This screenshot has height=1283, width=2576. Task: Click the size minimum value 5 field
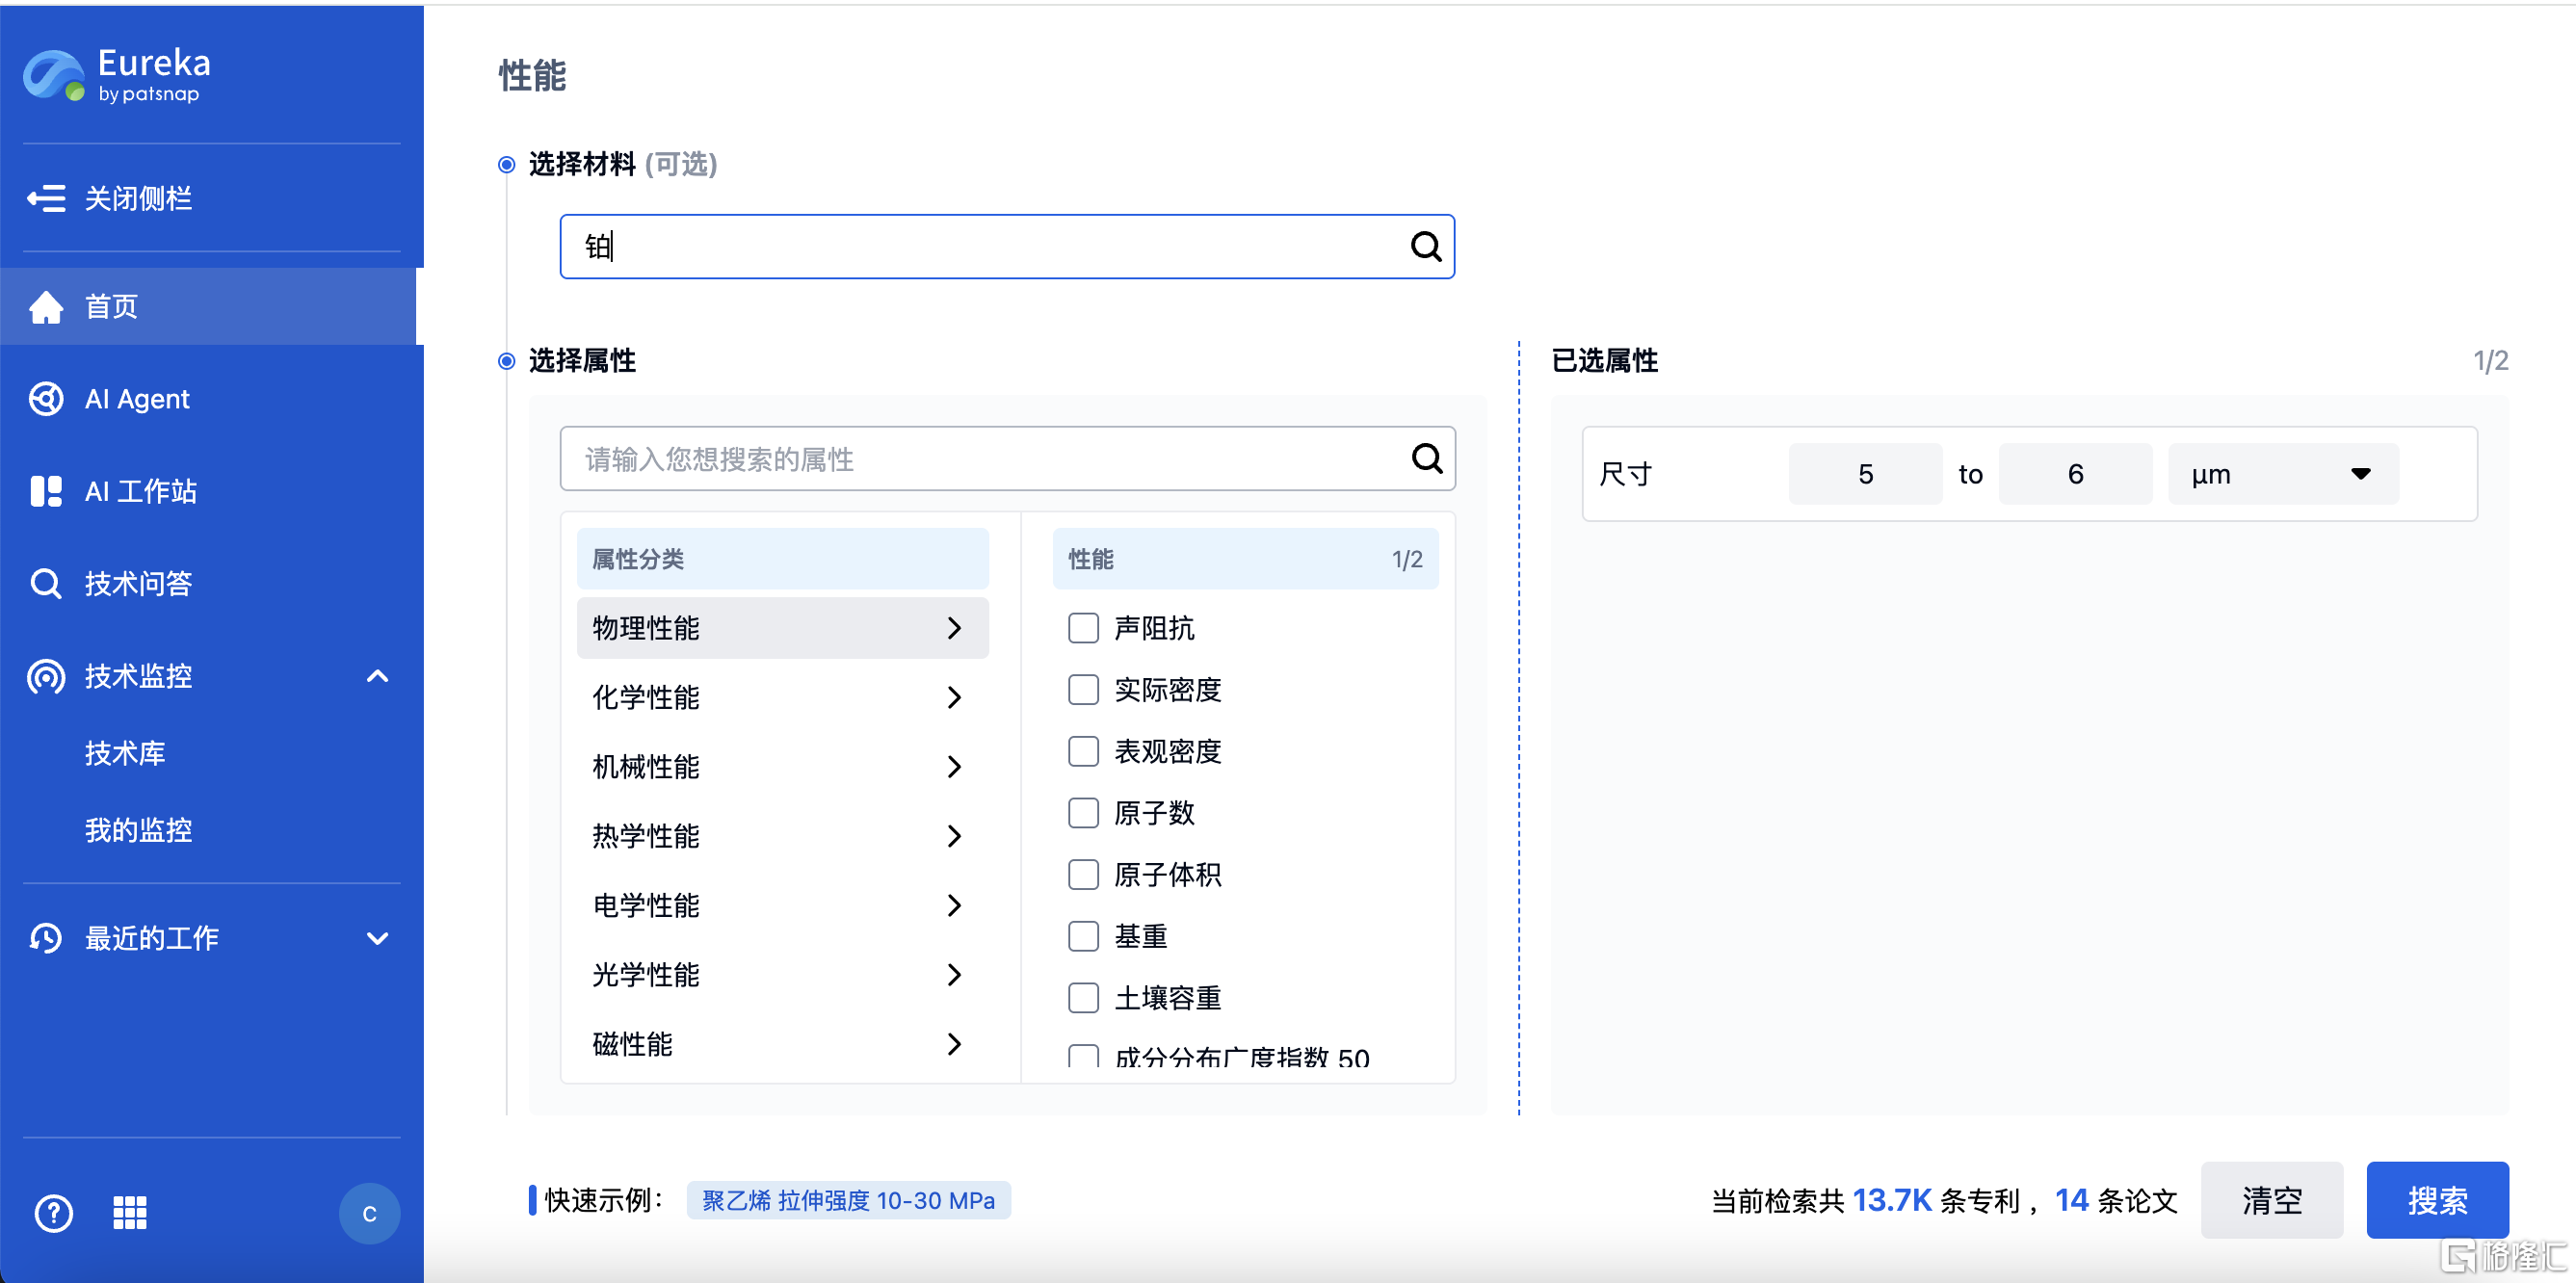(x=1865, y=474)
